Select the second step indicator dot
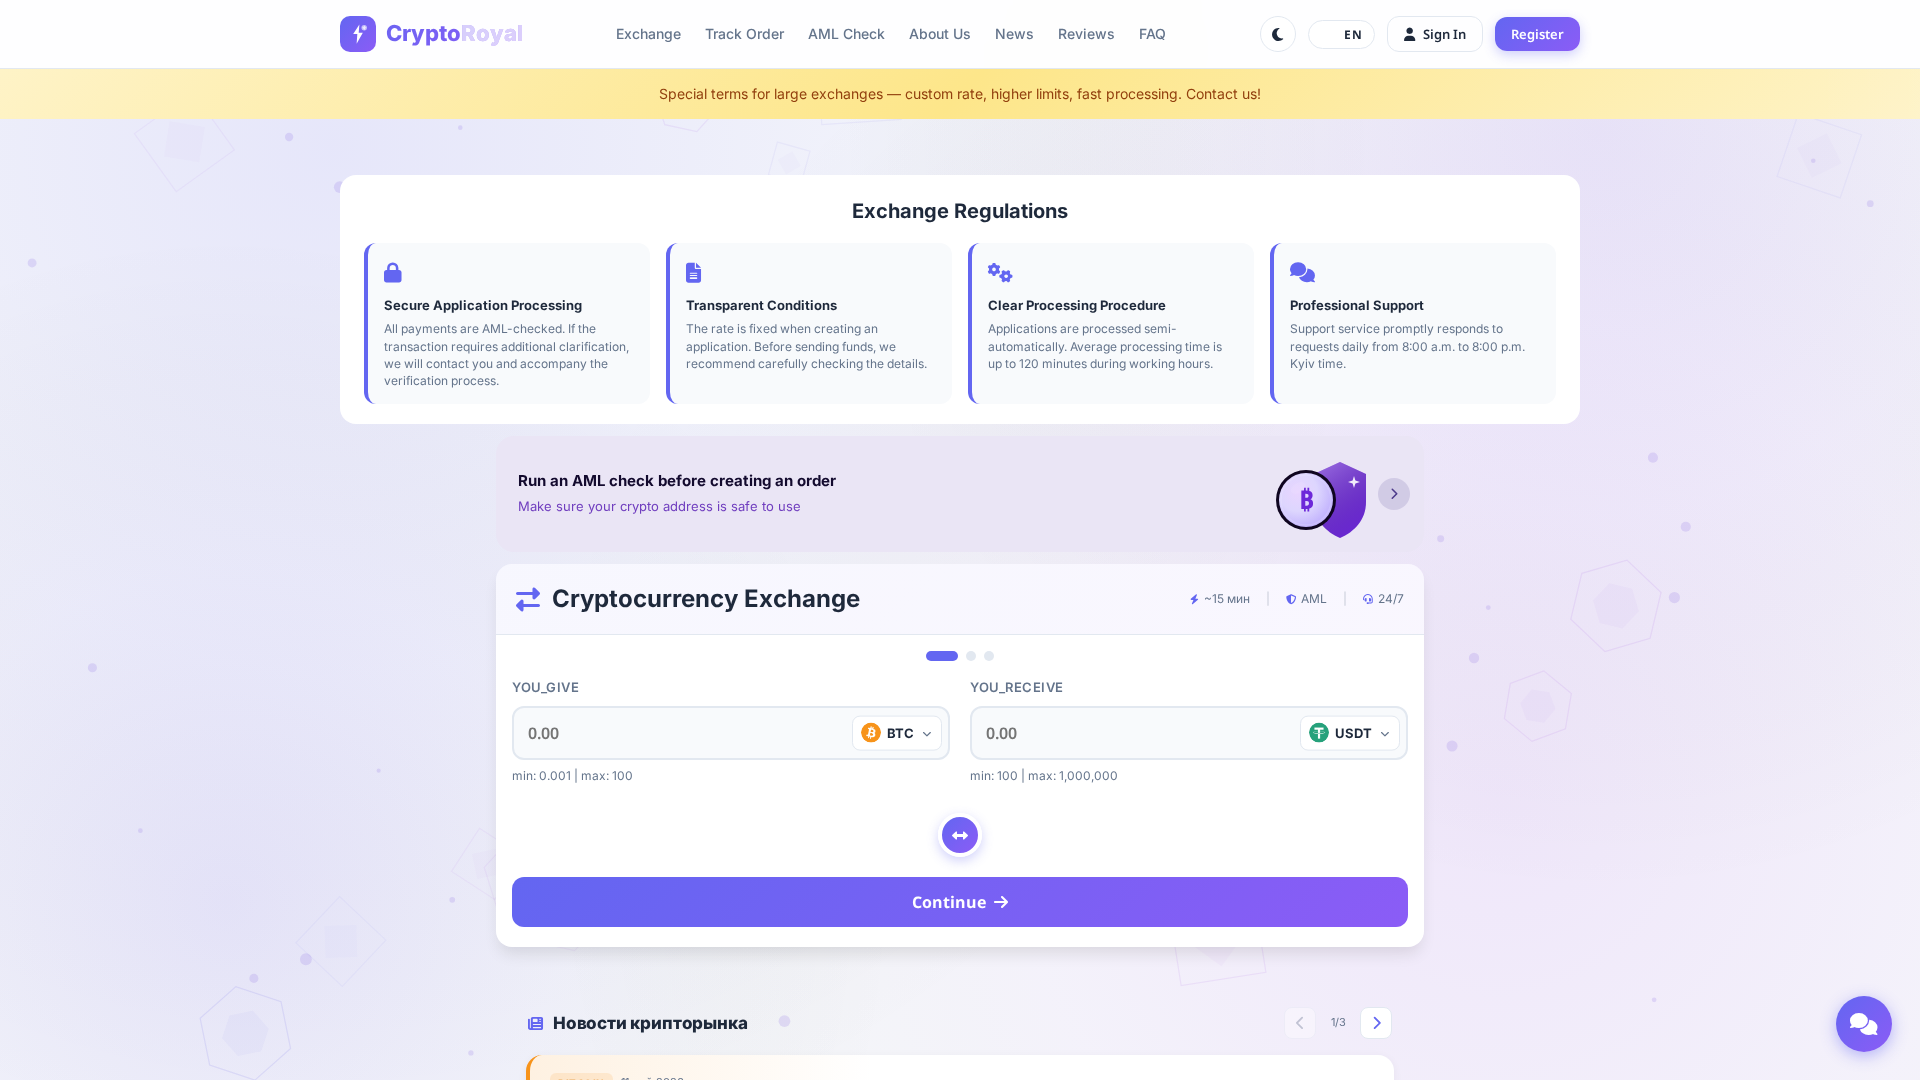 pyautogui.click(x=971, y=656)
